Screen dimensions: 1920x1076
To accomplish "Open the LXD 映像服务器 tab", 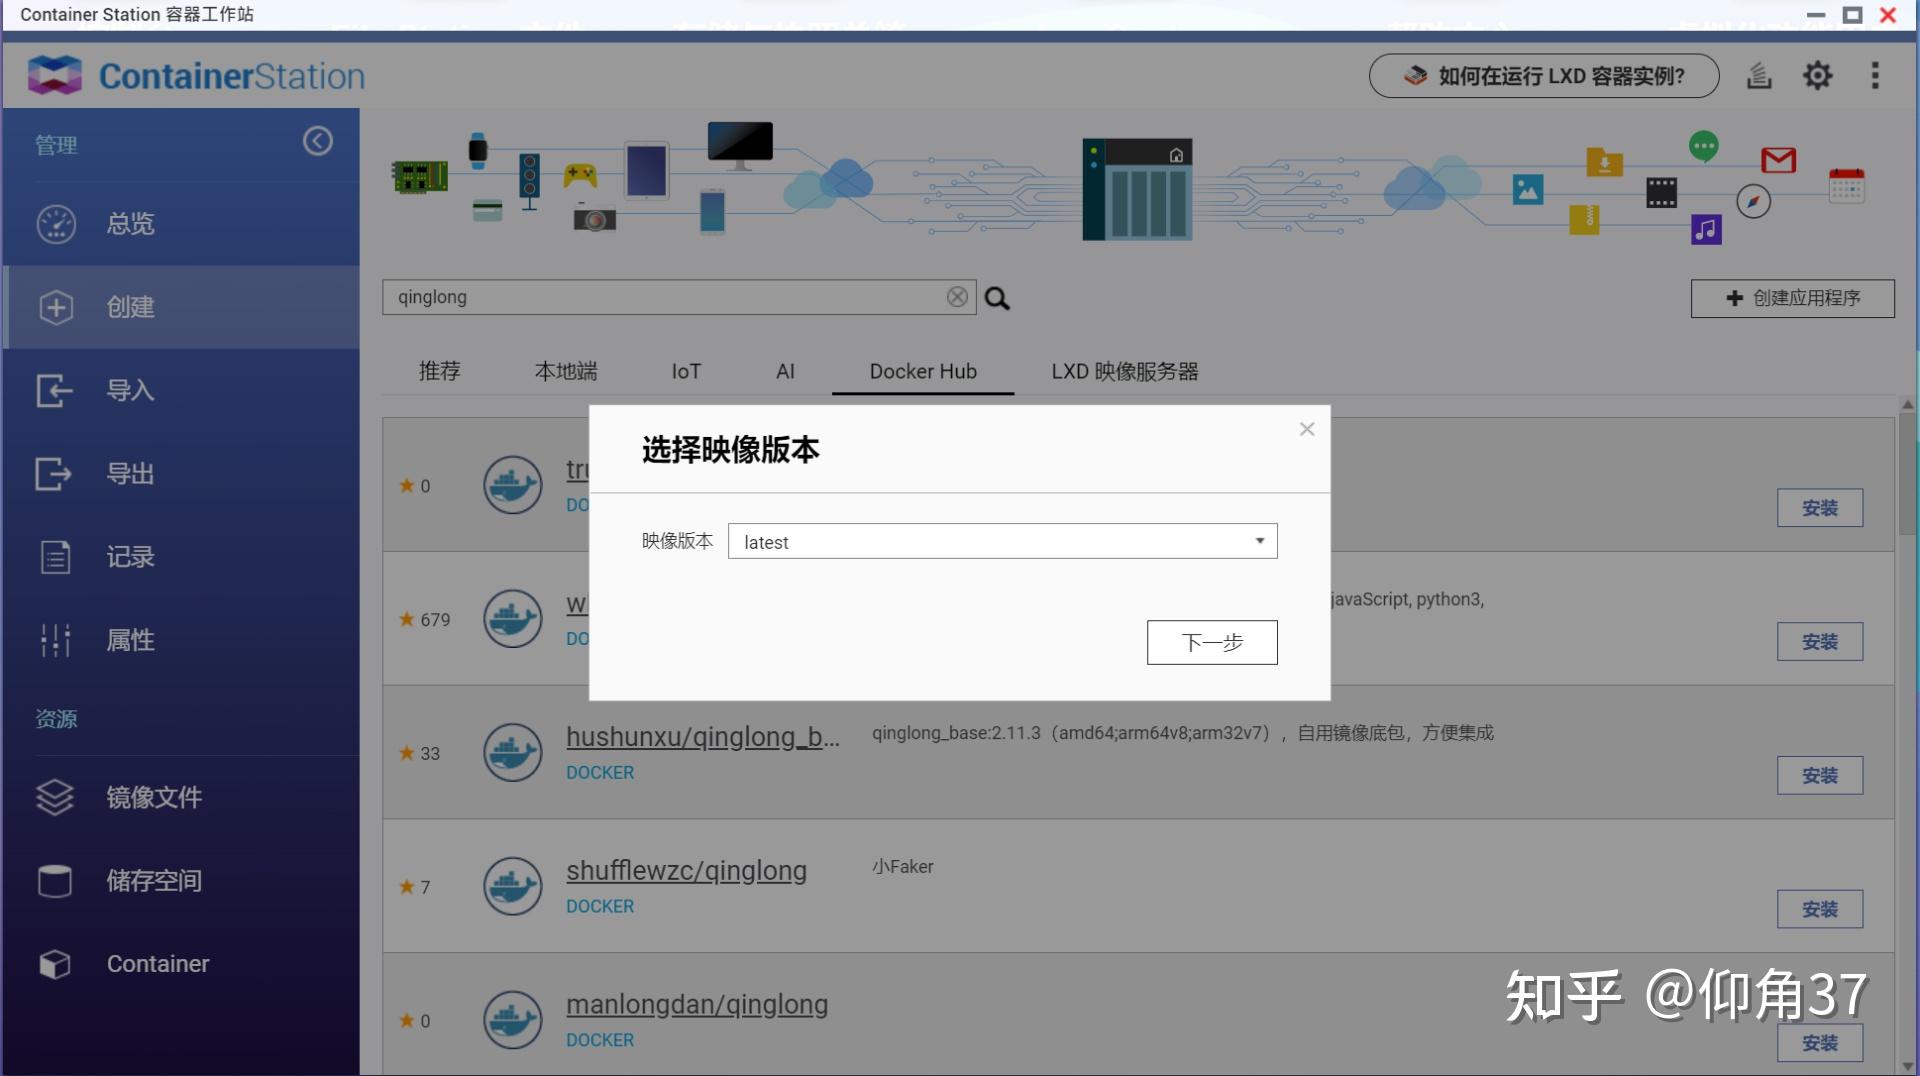I will tap(1124, 371).
